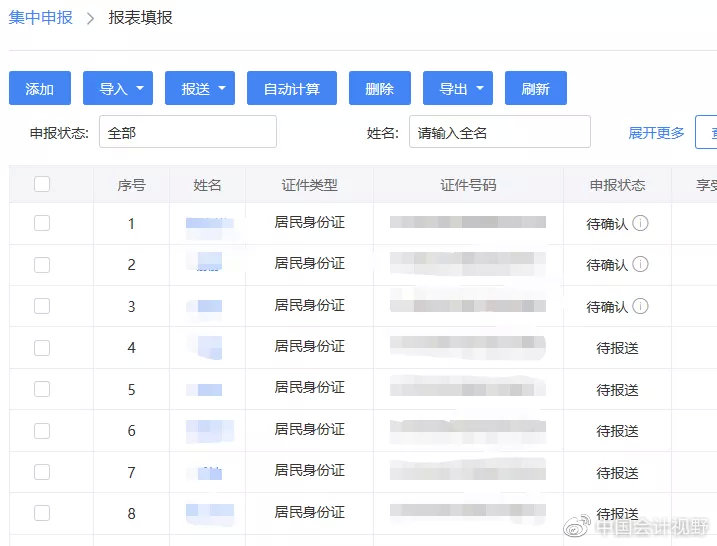
Task: Check the checkbox for row 6
Action: (x=42, y=431)
